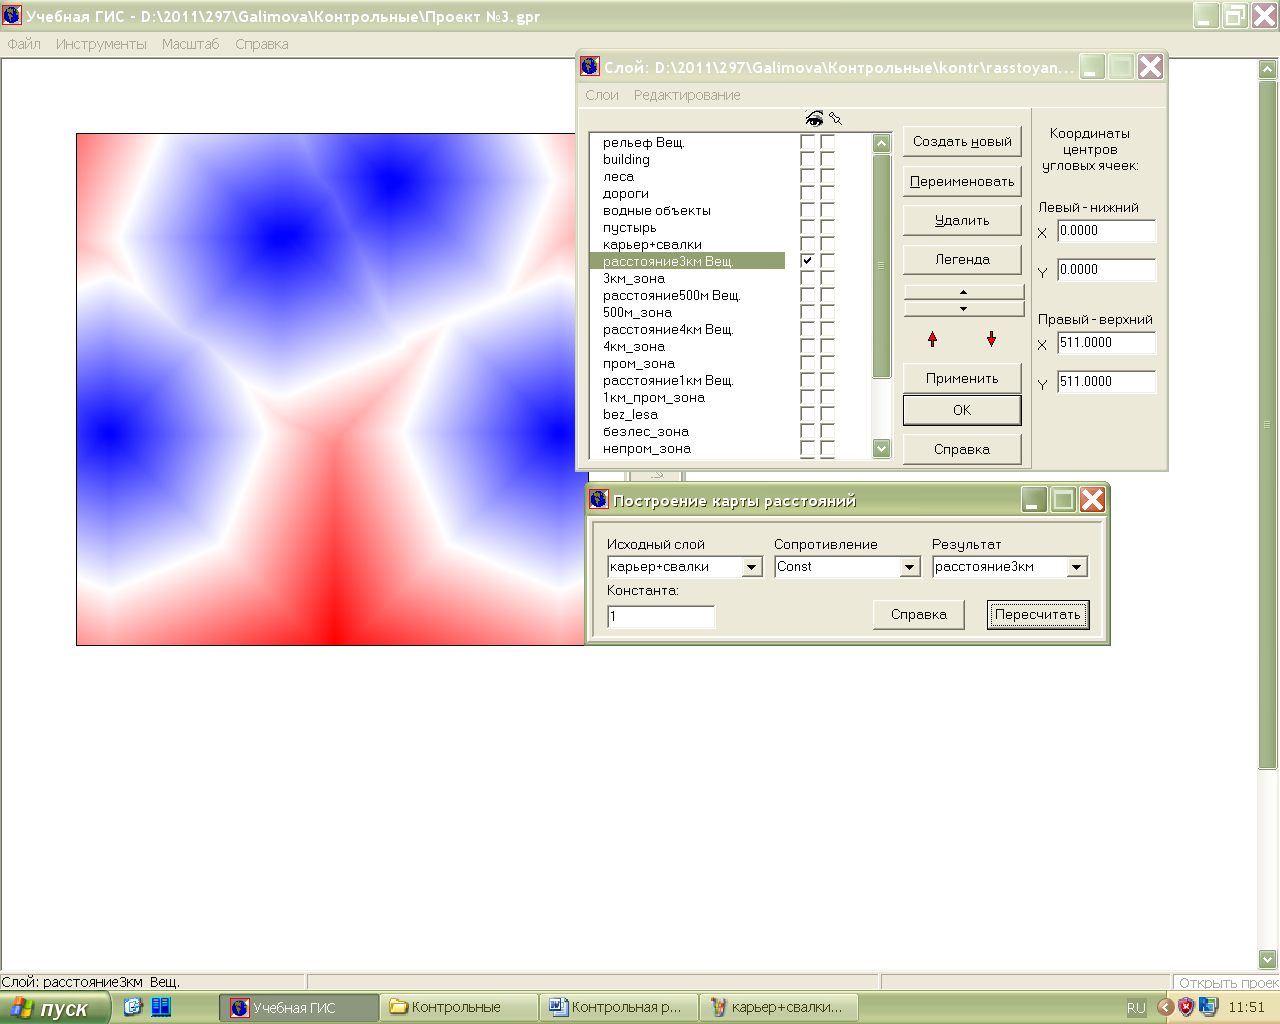
Task: Click the red up arrow icon
Action: coord(932,340)
